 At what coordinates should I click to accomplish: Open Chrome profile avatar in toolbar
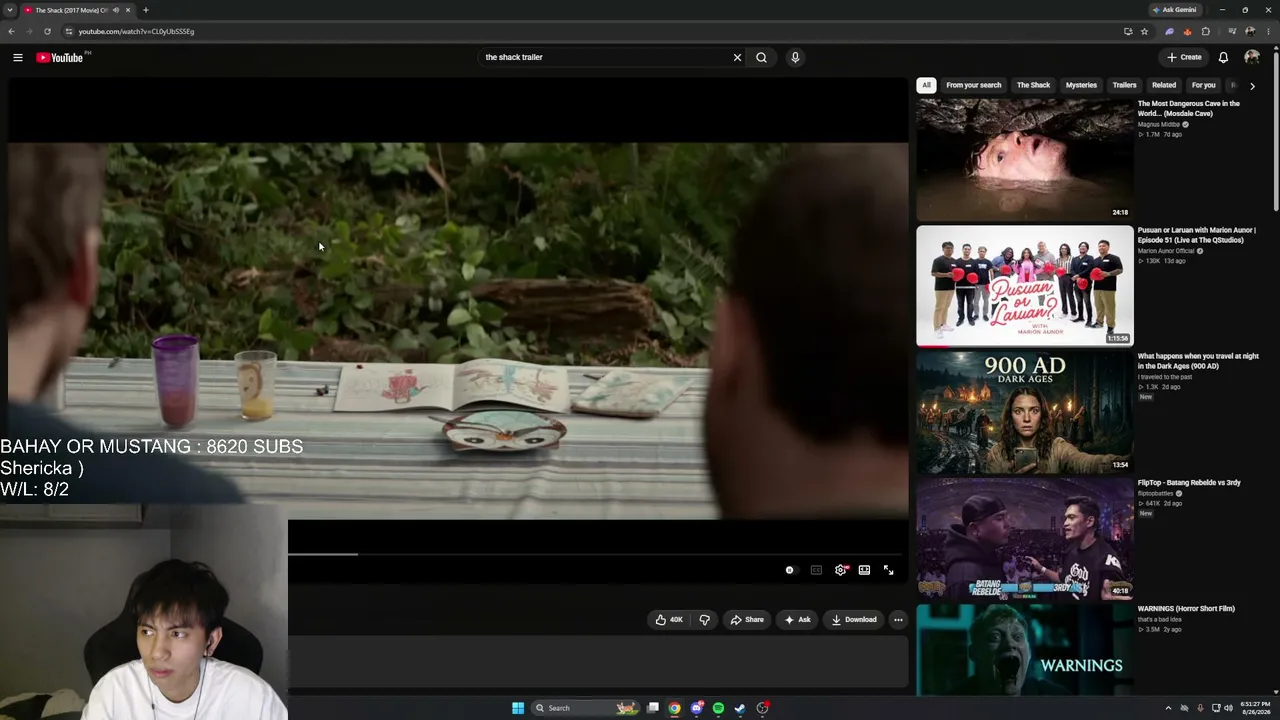(x=1250, y=31)
